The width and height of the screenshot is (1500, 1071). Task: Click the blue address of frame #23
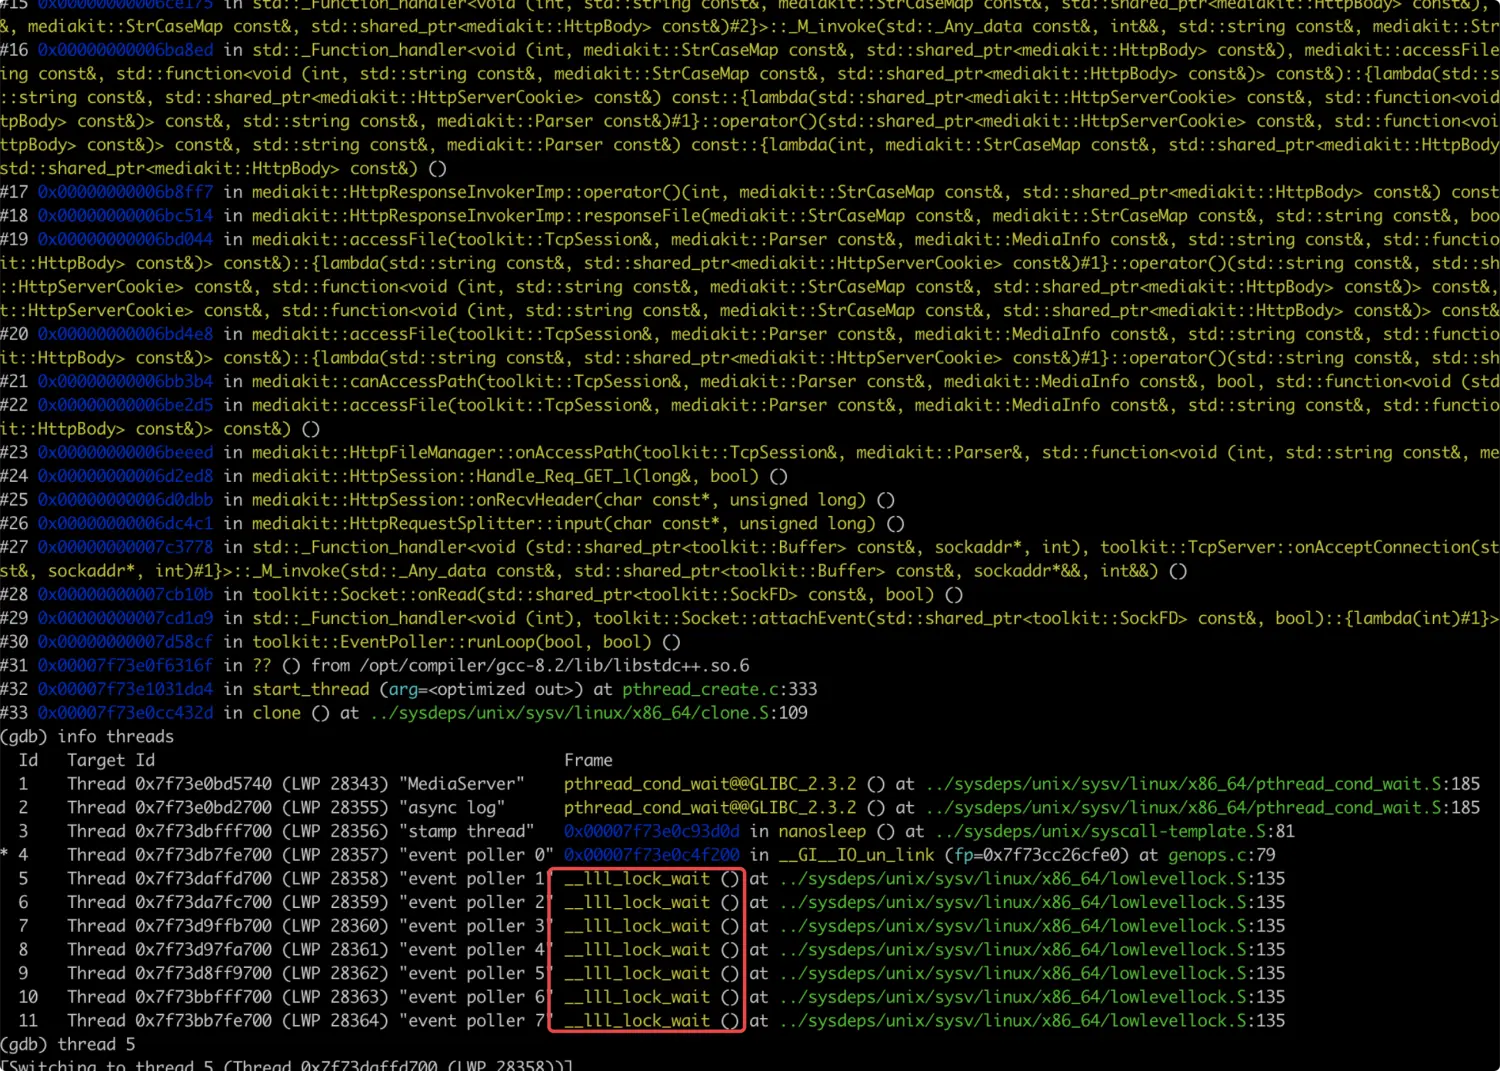(x=125, y=452)
